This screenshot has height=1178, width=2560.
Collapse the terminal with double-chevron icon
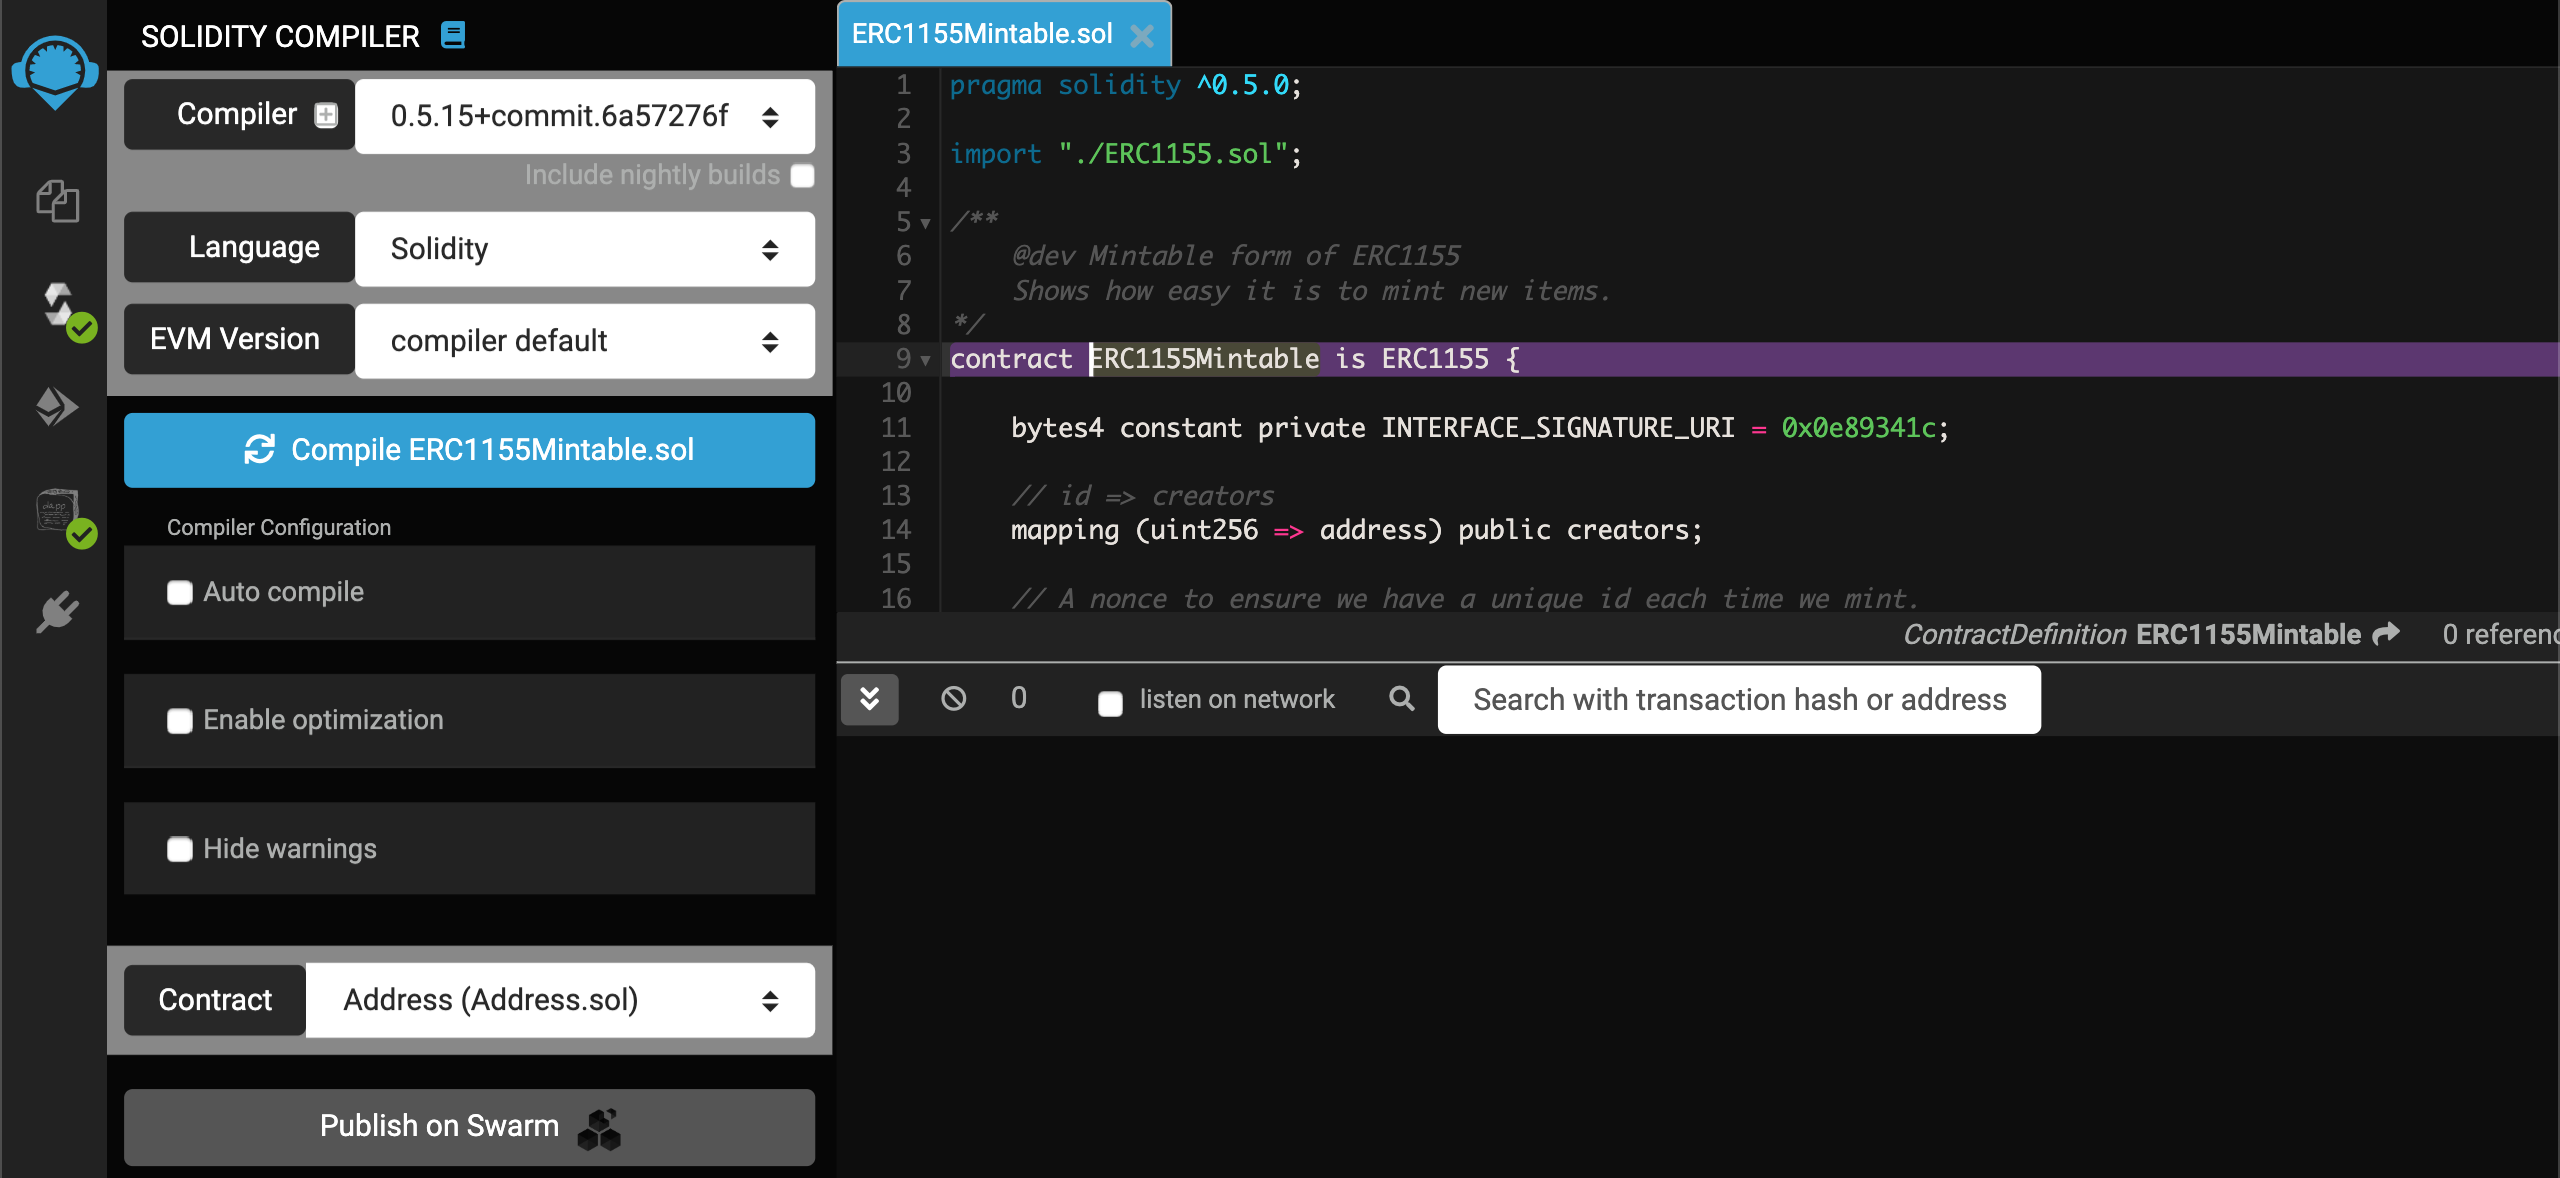coord(869,698)
